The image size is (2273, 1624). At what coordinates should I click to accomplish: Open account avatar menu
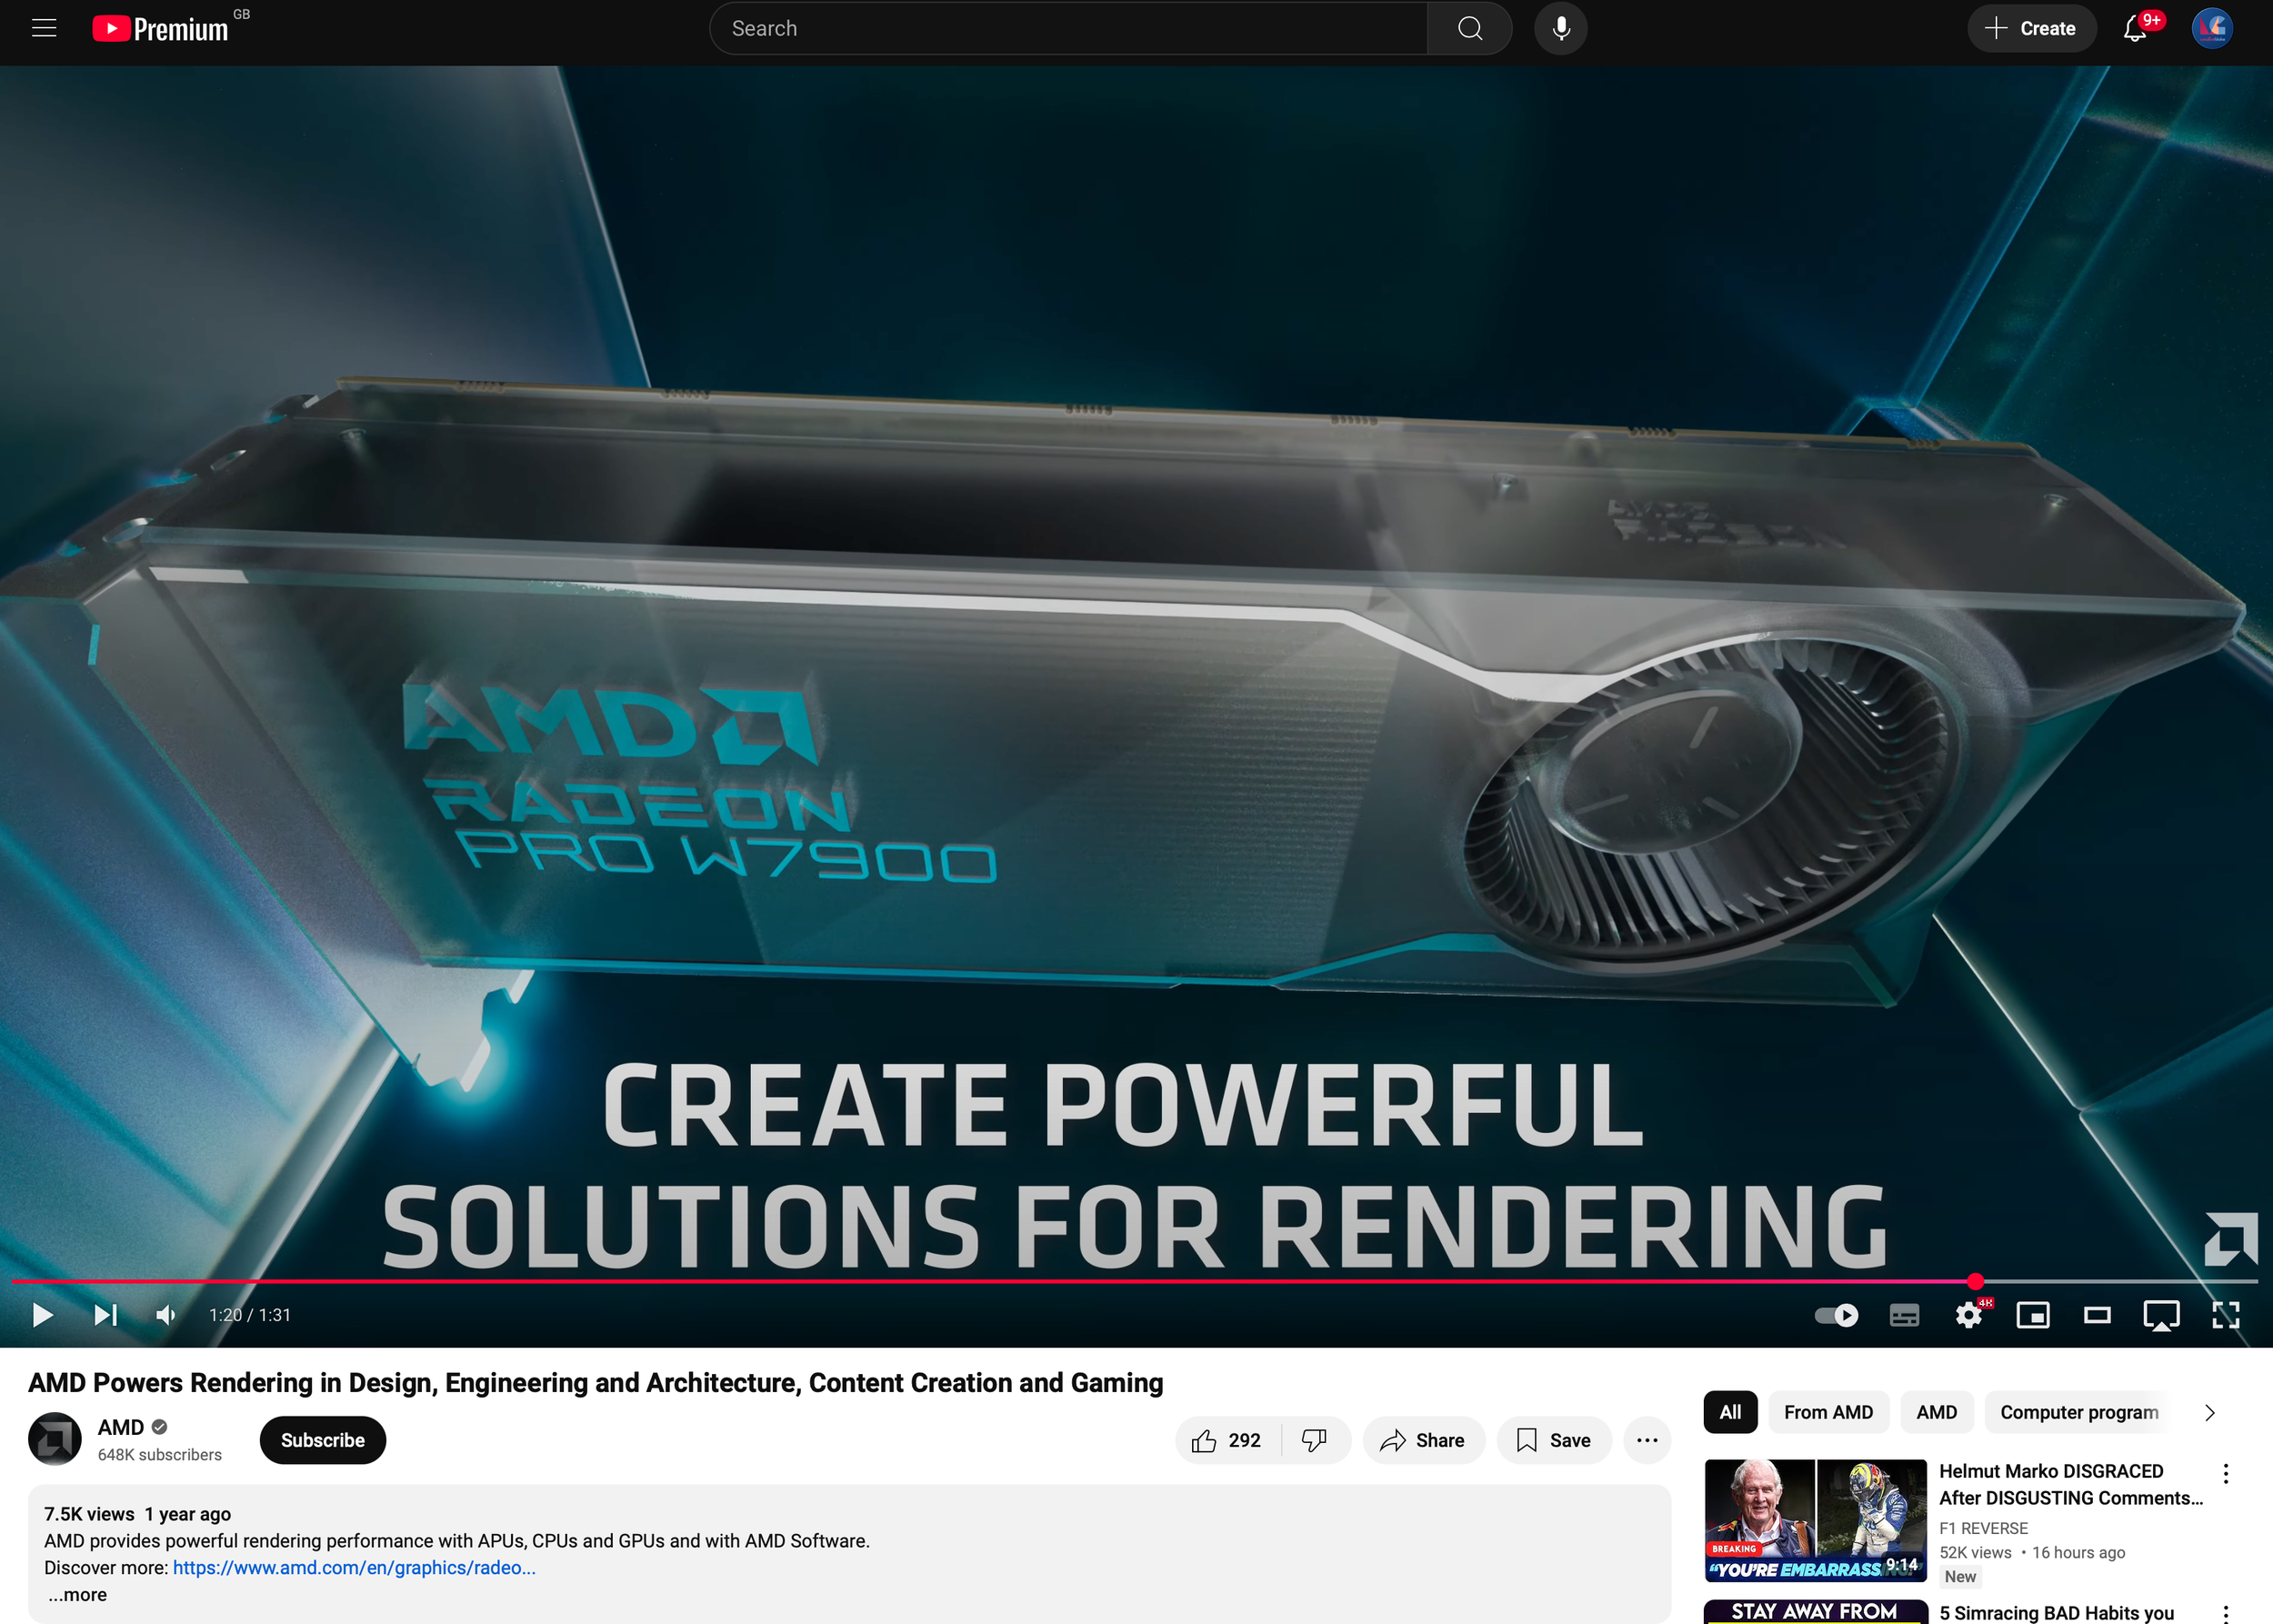(2212, 28)
